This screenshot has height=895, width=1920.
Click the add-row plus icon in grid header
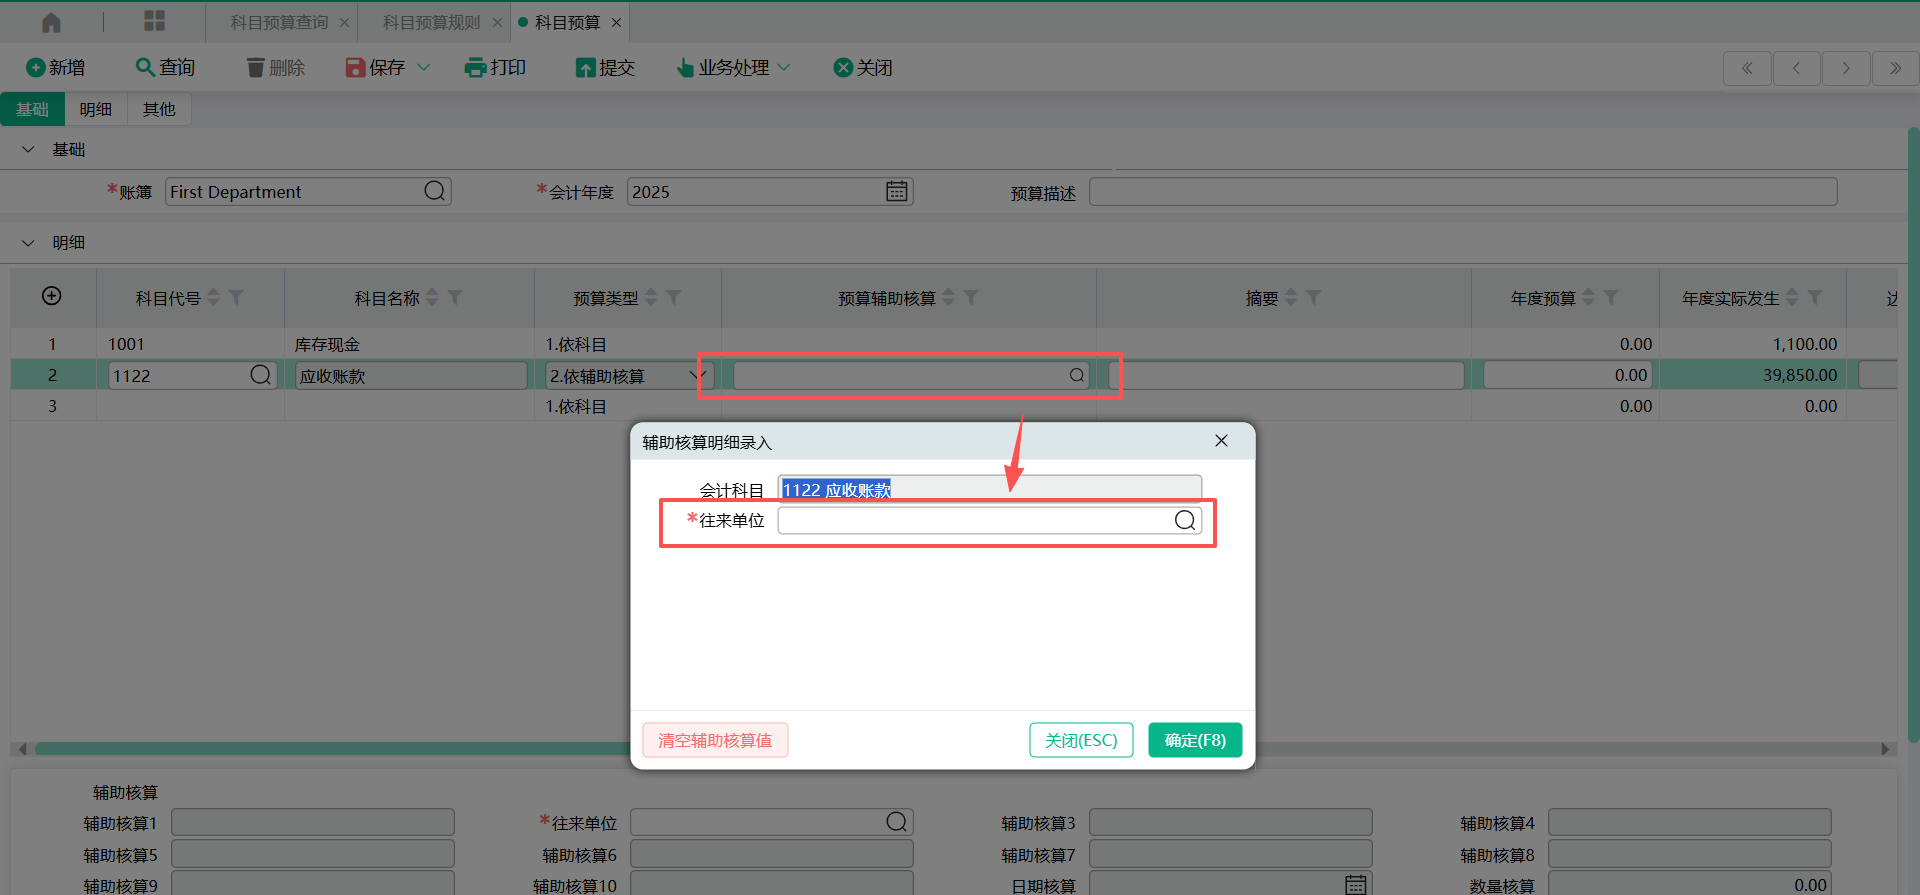coord(52,296)
